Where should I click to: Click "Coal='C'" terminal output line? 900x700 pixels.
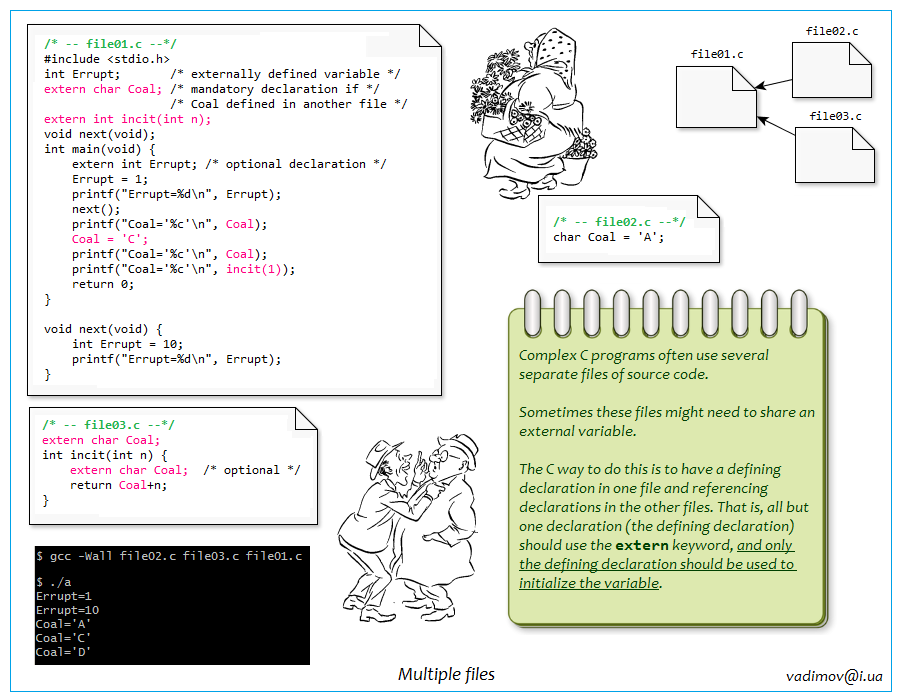63,638
